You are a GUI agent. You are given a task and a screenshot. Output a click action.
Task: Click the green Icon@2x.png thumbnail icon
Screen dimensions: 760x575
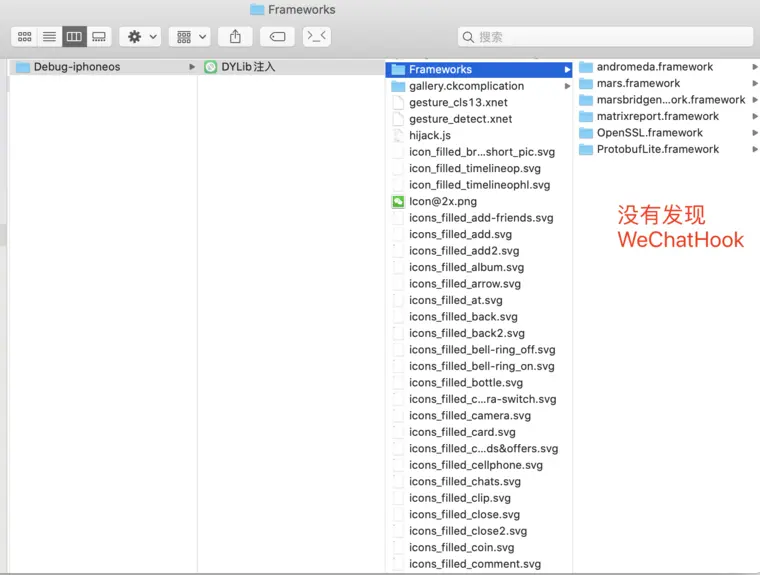pos(398,202)
